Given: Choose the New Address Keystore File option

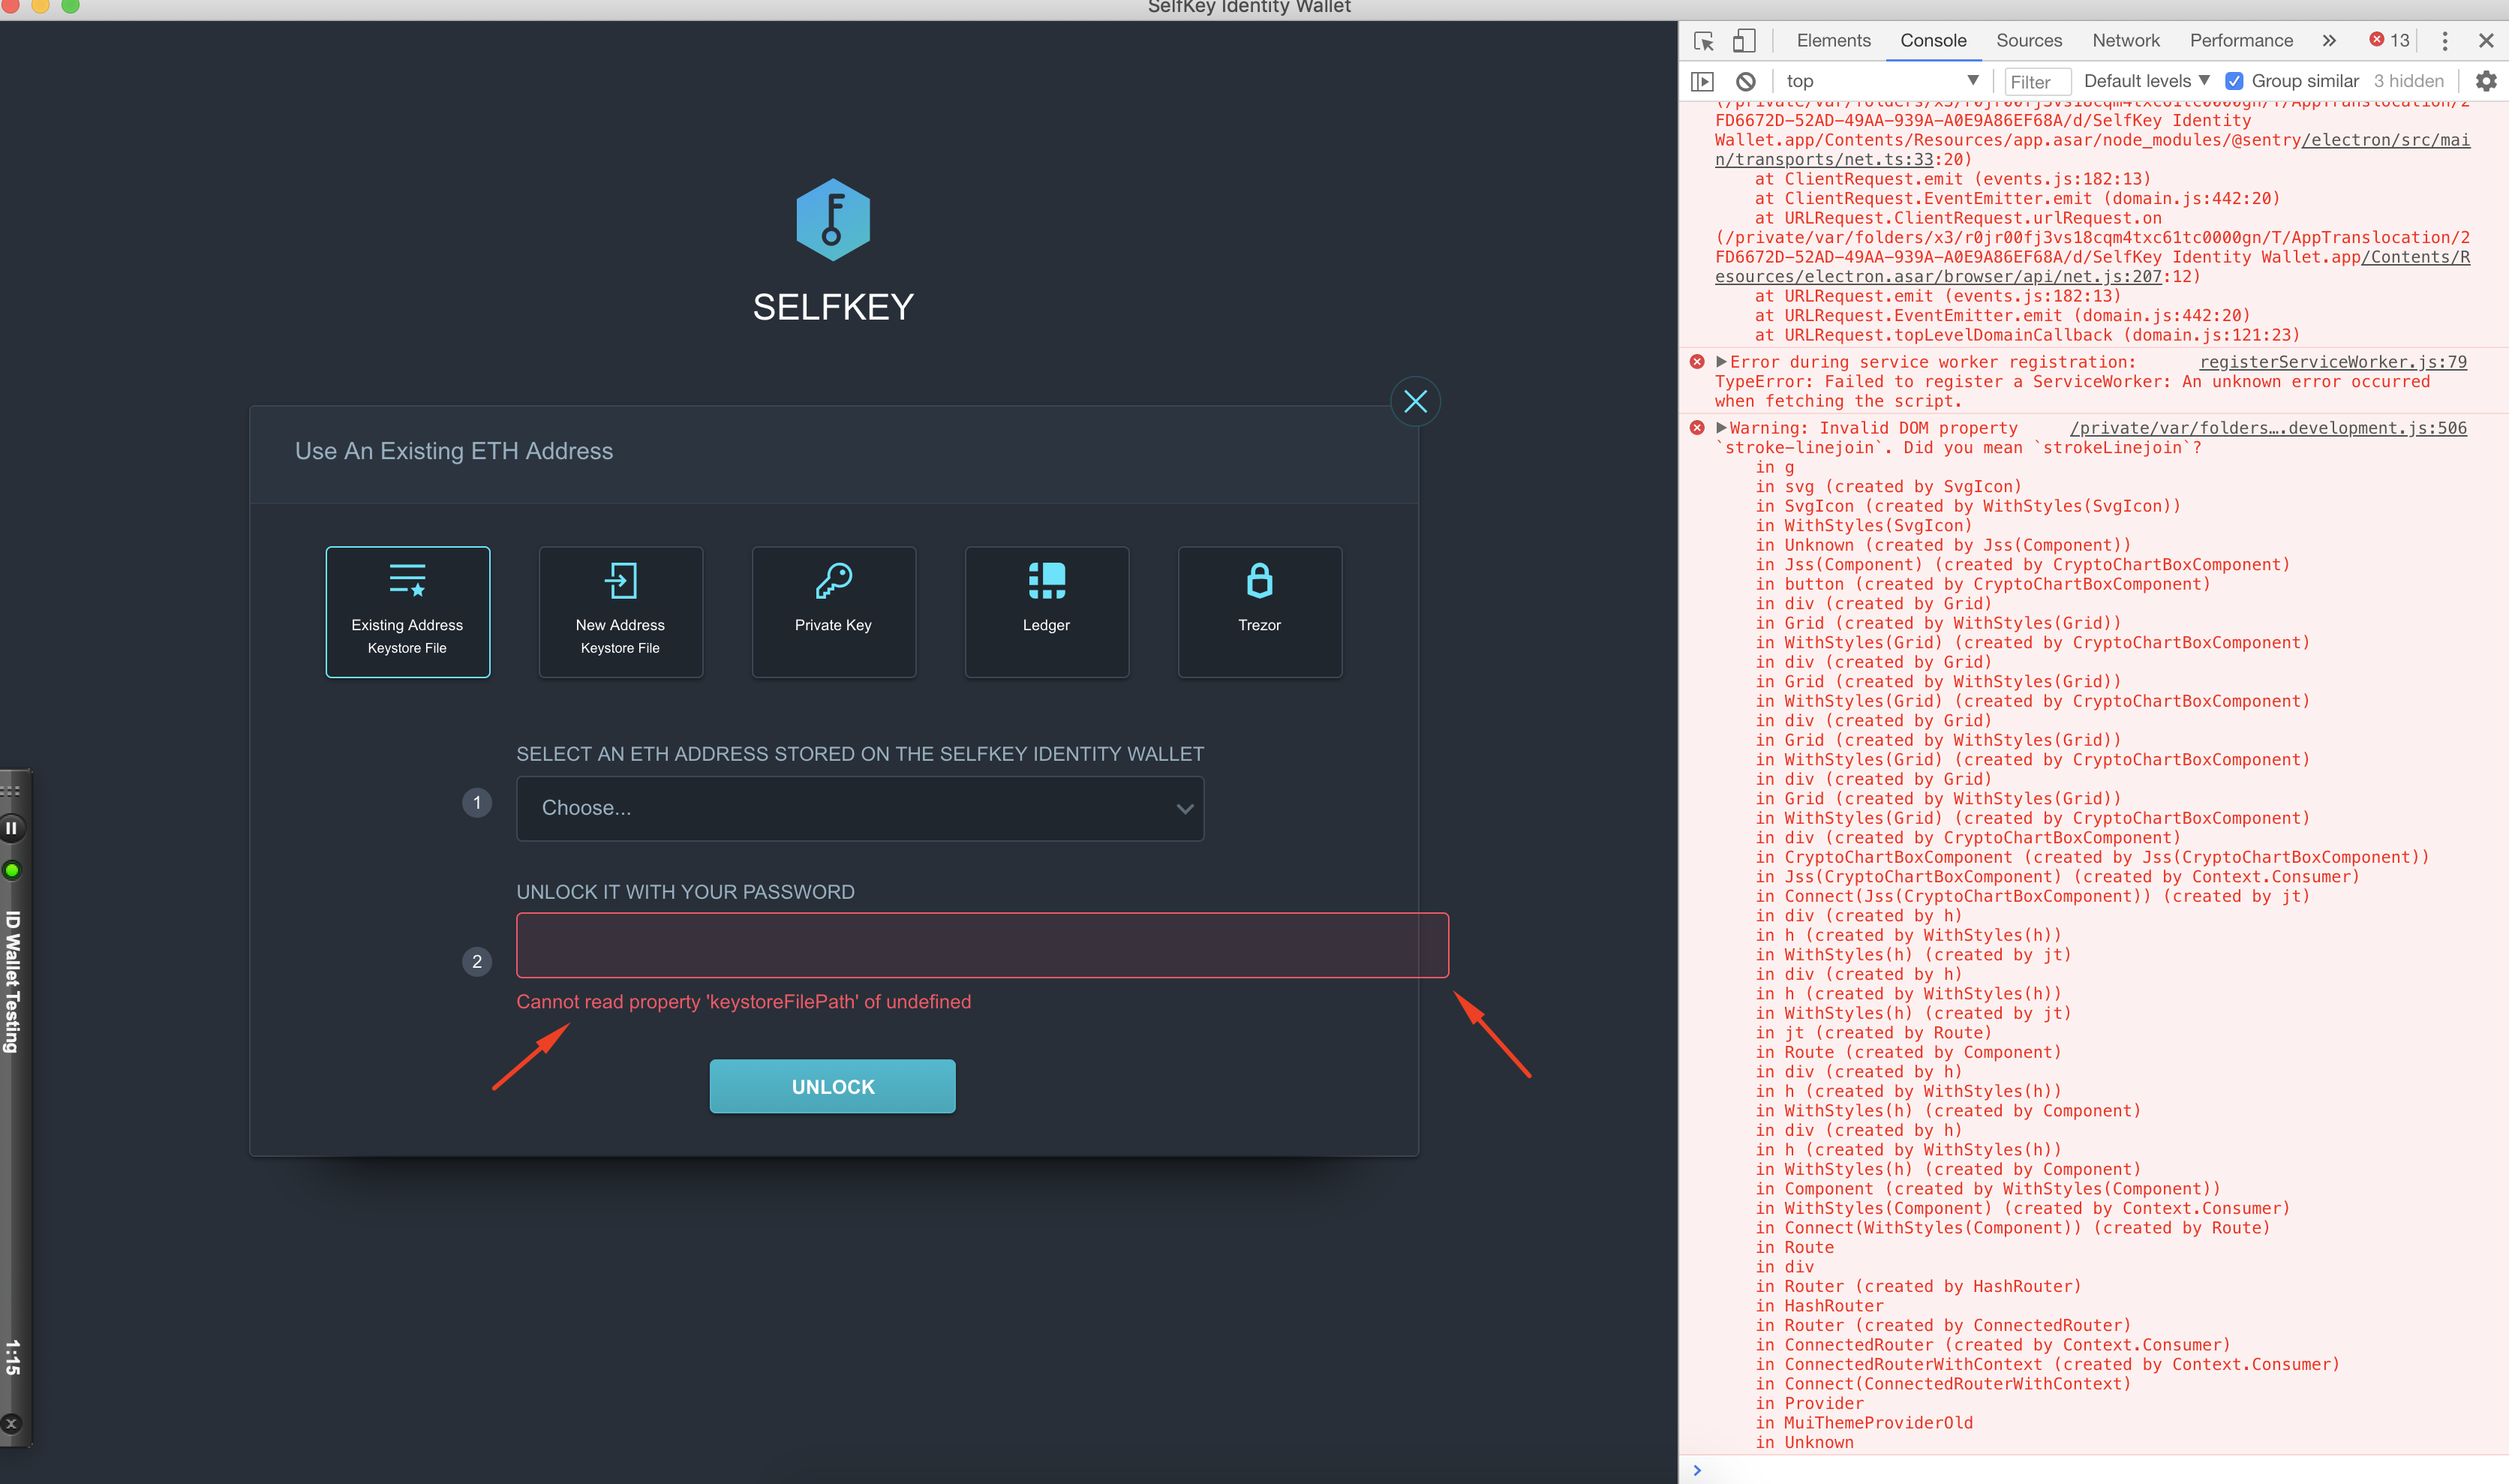Looking at the screenshot, I should click(x=620, y=611).
